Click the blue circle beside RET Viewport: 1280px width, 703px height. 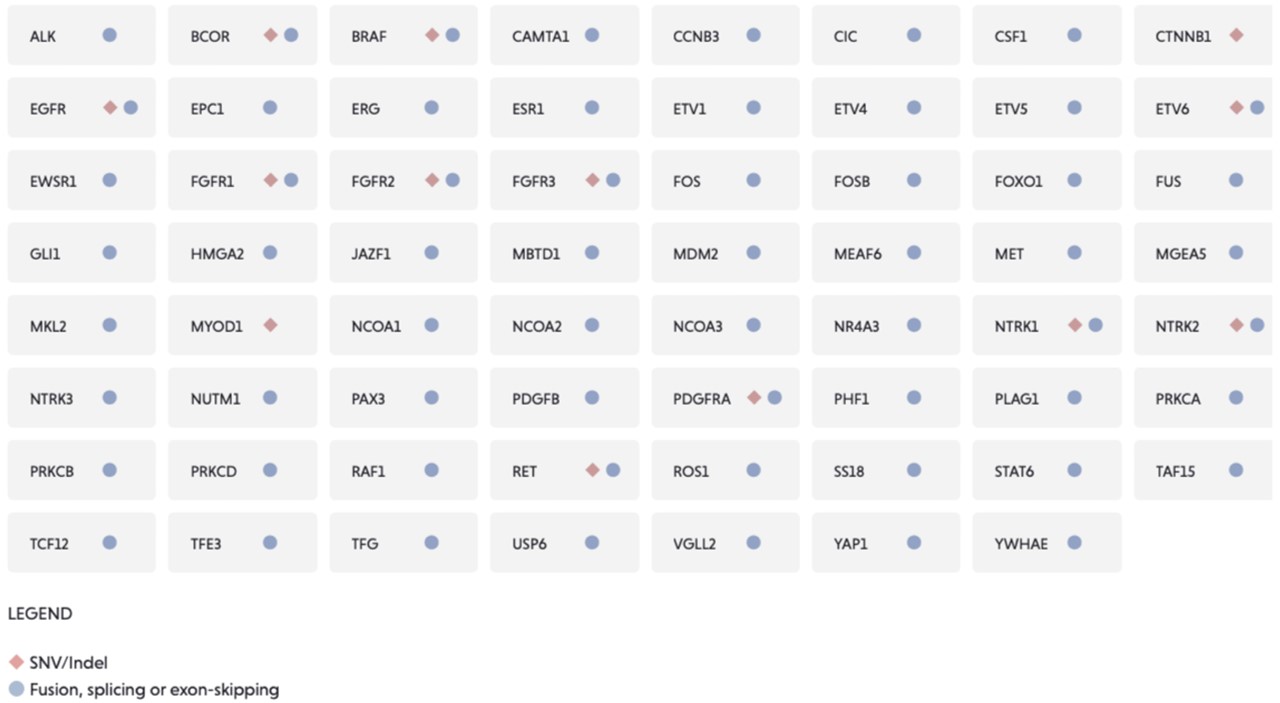click(613, 470)
